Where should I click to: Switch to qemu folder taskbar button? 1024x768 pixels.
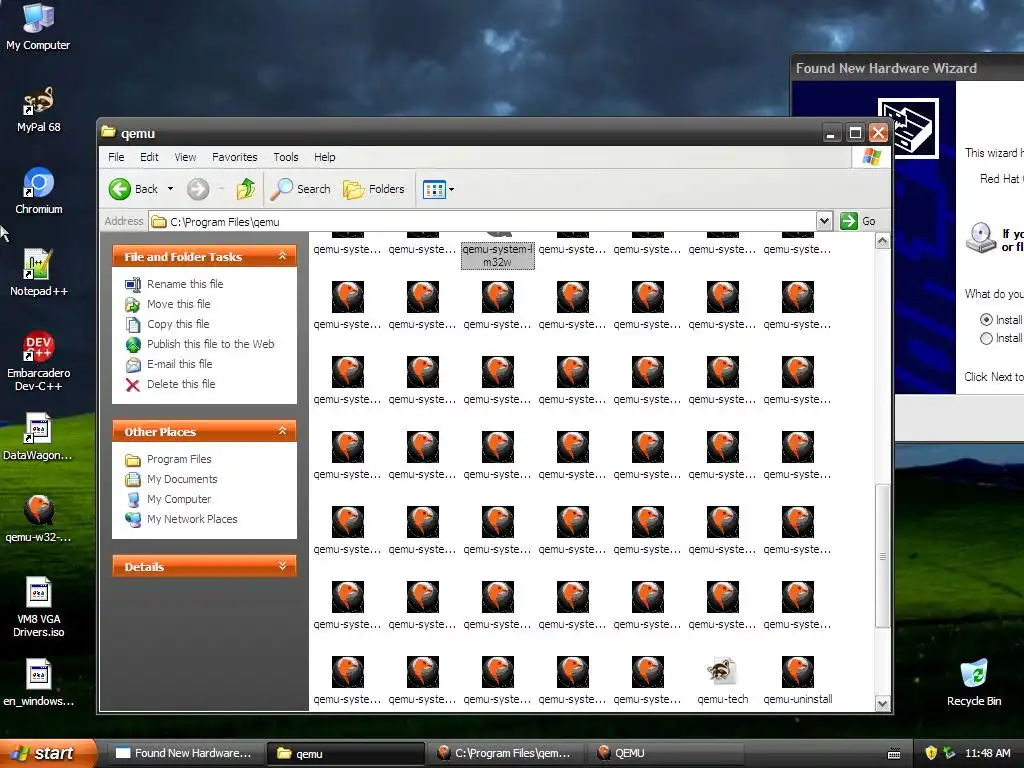tap(345, 753)
